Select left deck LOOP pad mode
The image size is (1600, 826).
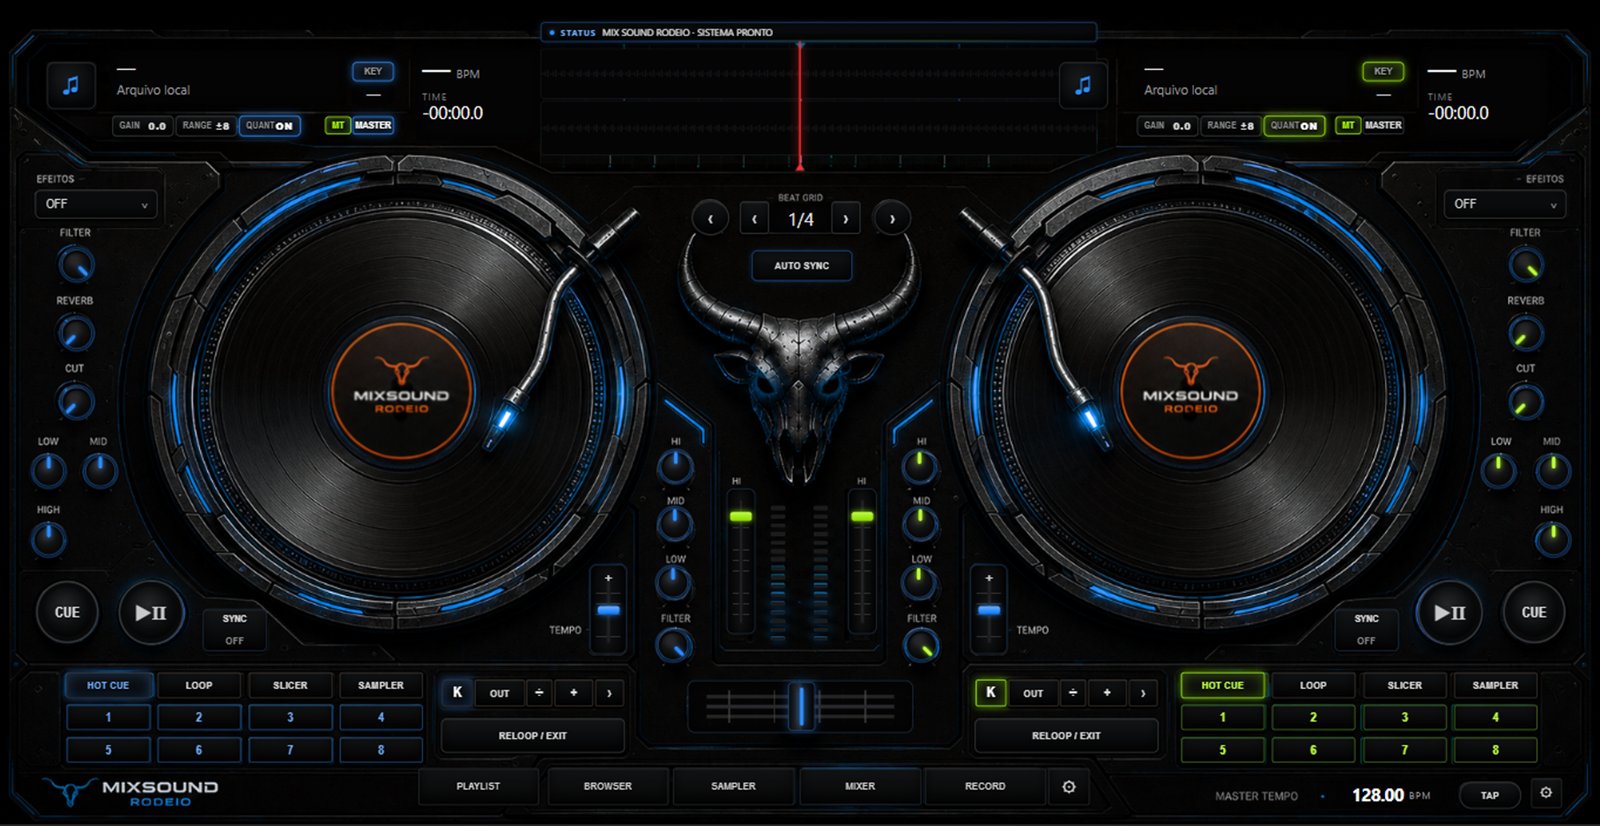pos(199,685)
